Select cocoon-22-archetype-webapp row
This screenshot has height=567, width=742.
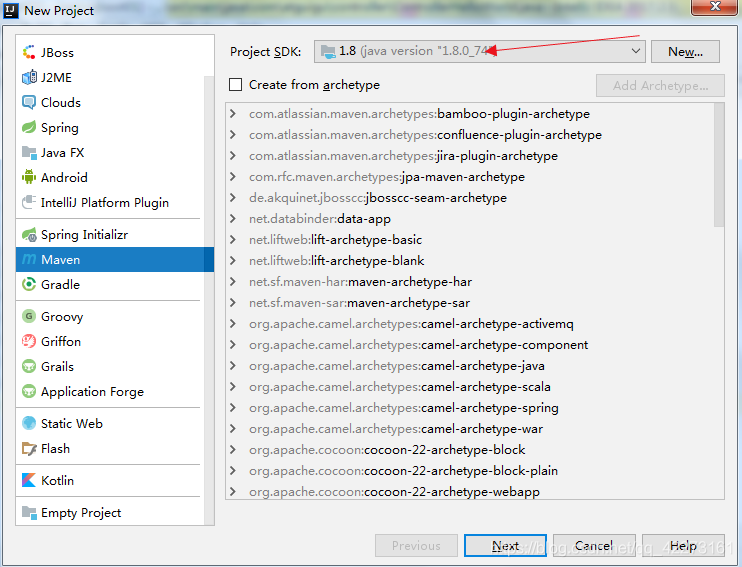coord(470,491)
